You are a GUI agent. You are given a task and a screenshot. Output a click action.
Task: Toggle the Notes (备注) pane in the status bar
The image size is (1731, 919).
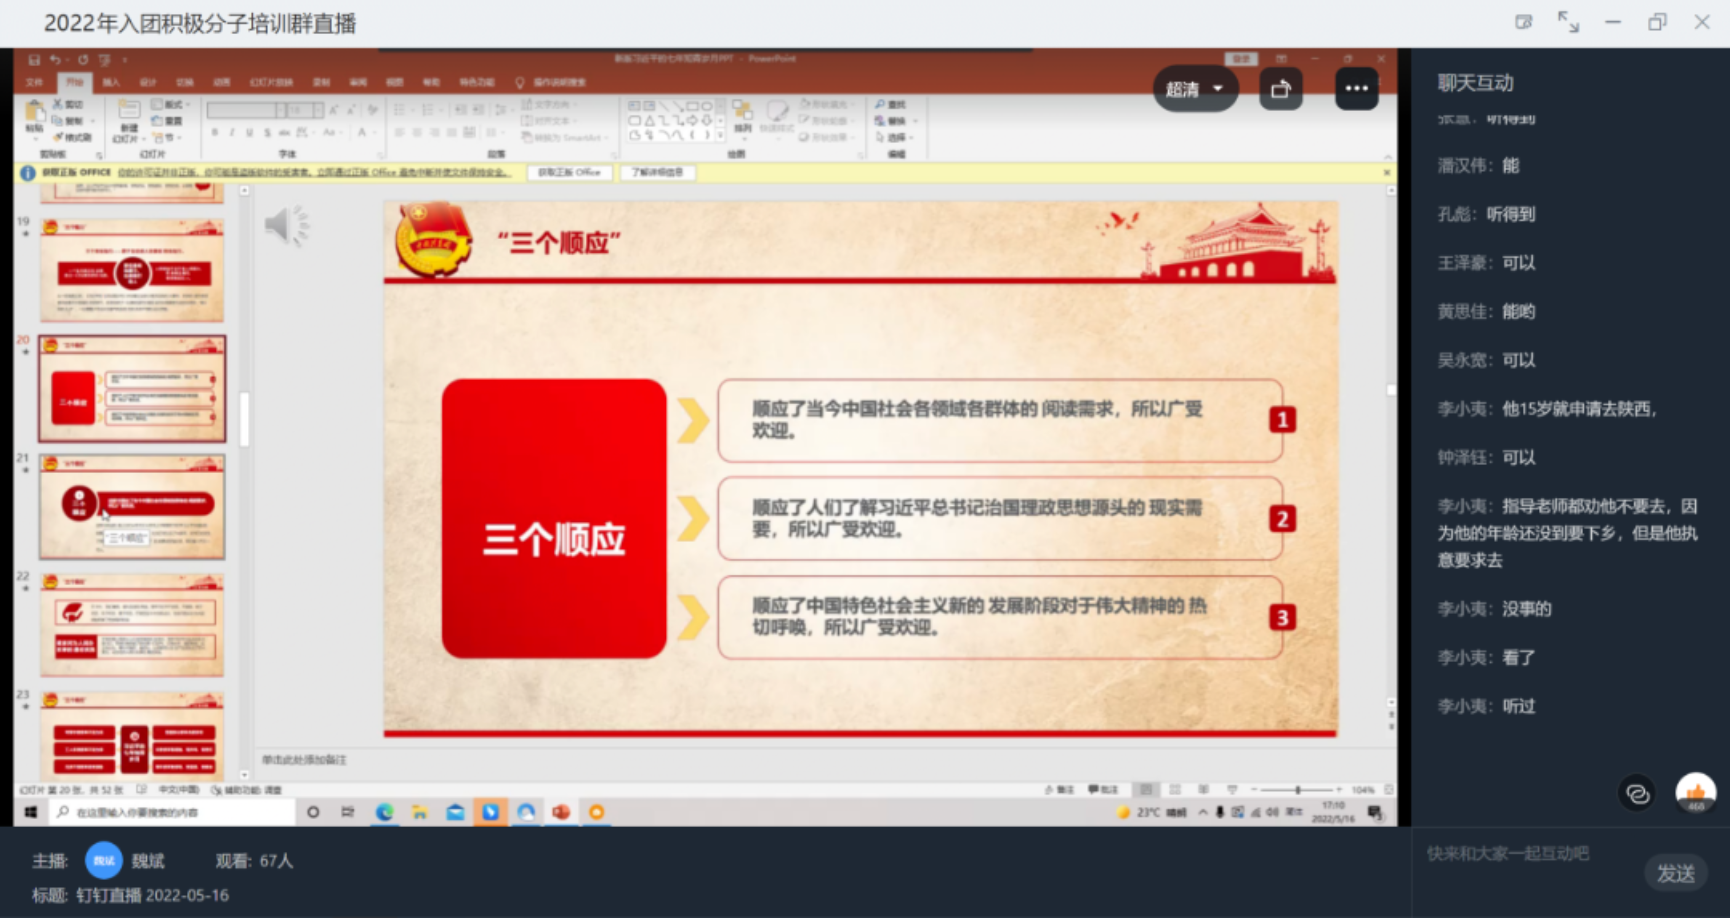pyautogui.click(x=1060, y=790)
